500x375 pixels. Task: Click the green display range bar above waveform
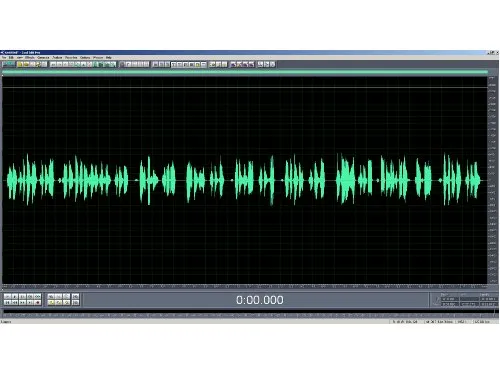coord(245,72)
